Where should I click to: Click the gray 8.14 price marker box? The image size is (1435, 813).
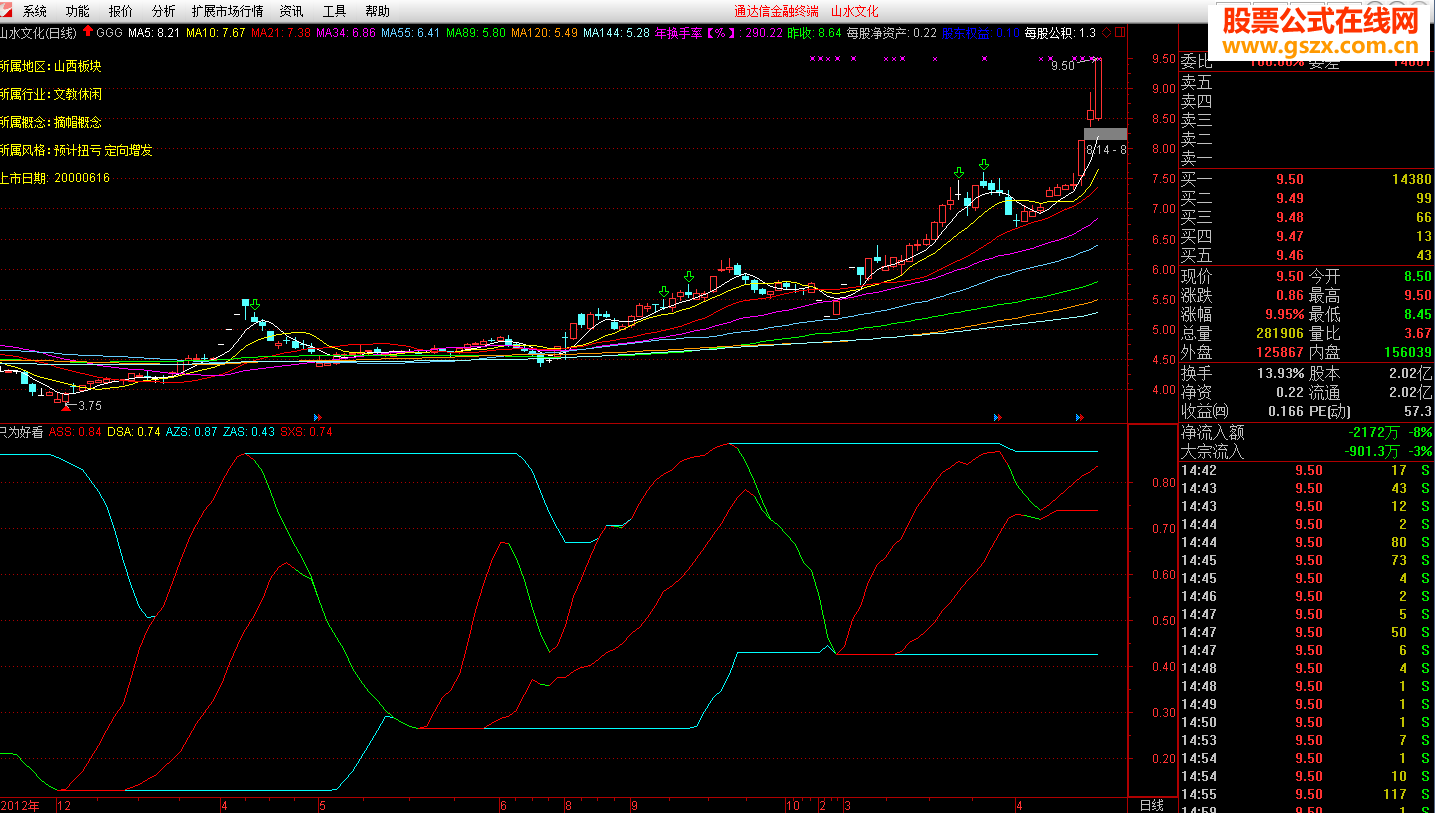1105,134
